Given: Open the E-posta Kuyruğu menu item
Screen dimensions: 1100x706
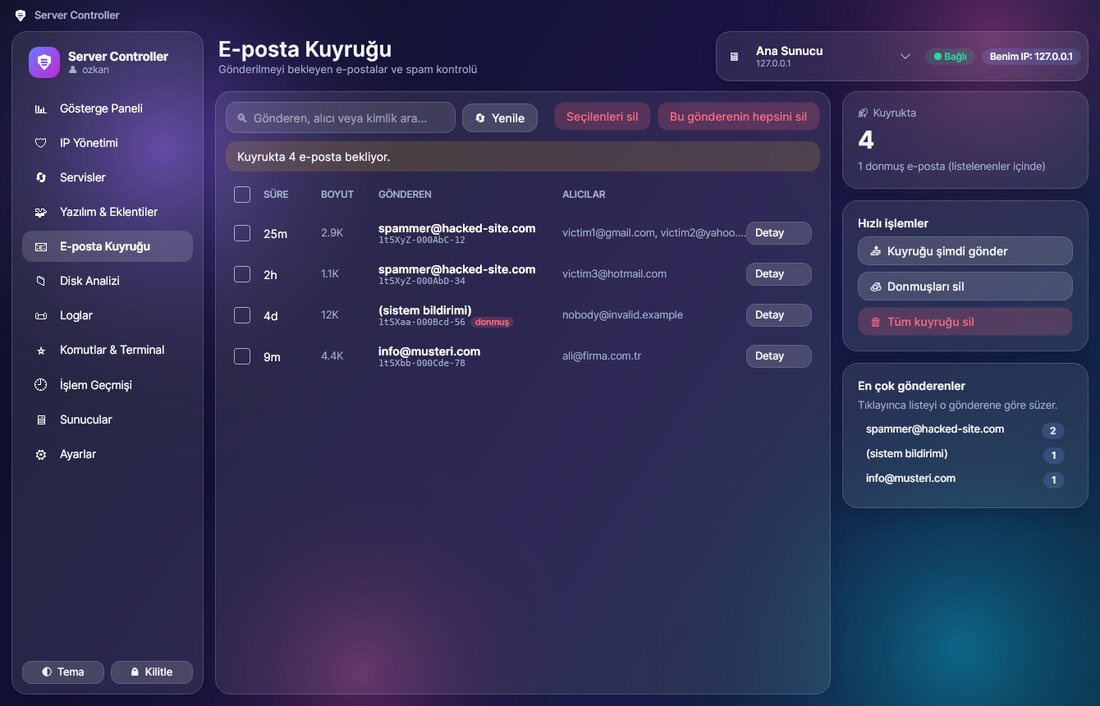Looking at the screenshot, I should (x=107, y=246).
